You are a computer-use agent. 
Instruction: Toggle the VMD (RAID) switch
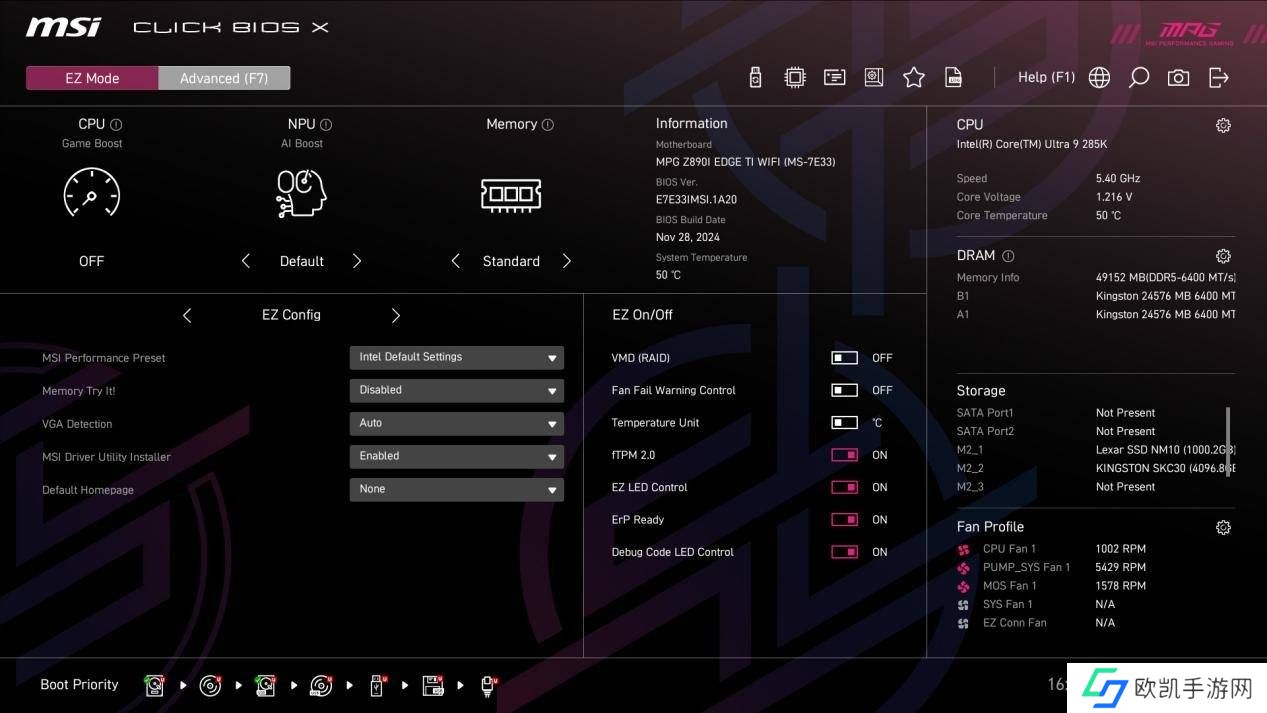[844, 358]
